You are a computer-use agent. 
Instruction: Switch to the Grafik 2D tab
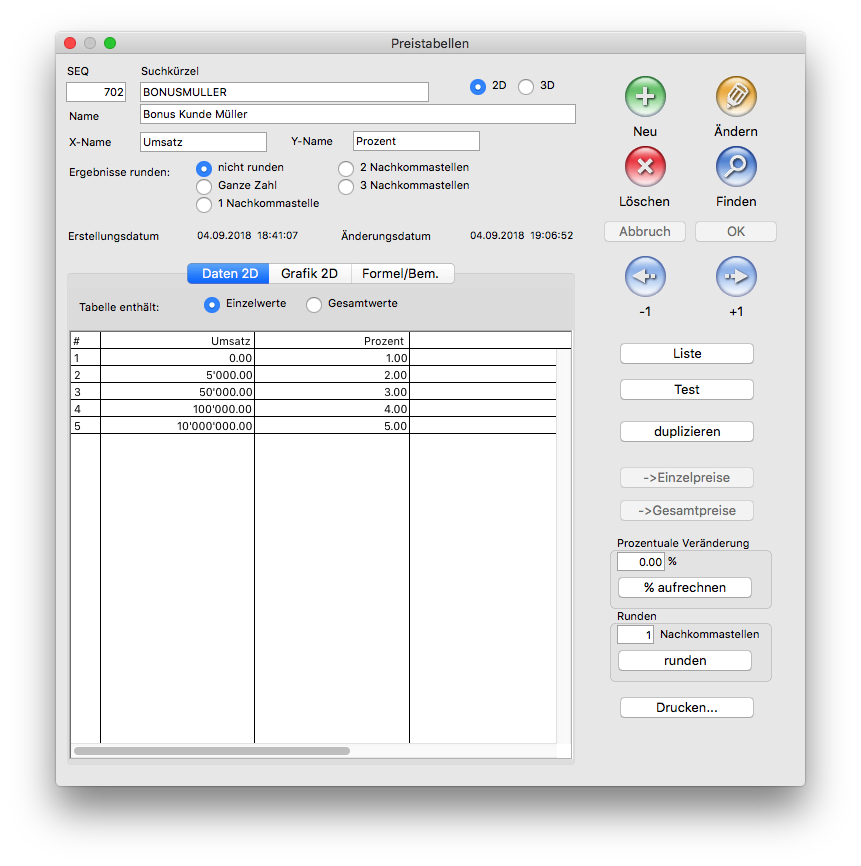click(x=309, y=273)
